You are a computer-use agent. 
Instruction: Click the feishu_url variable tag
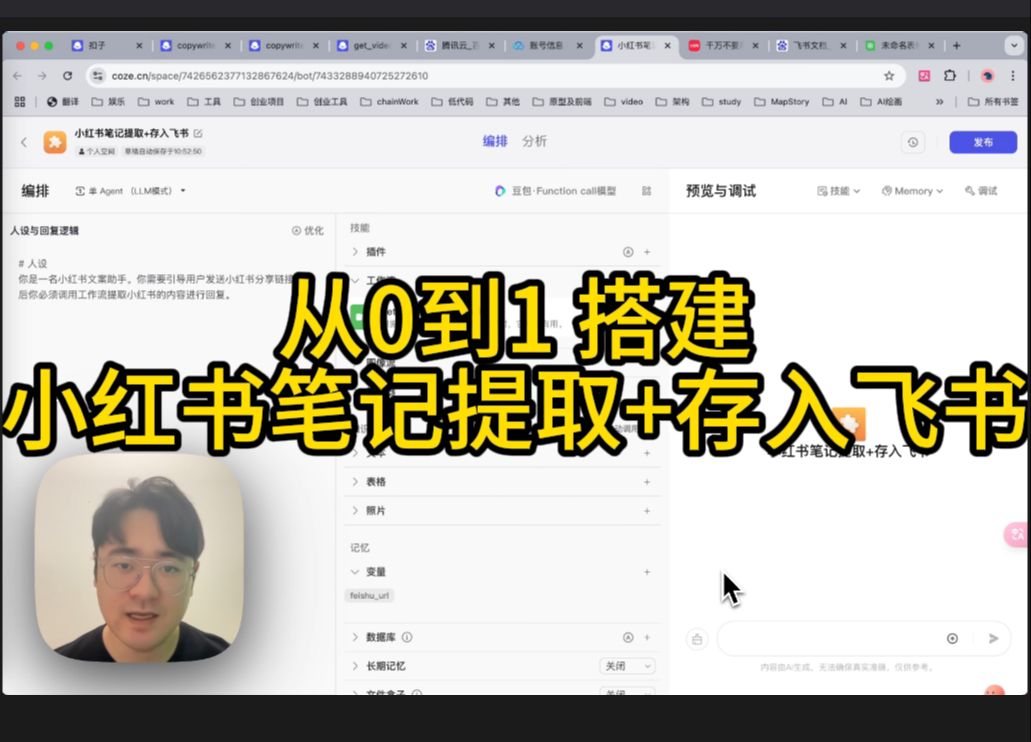[x=369, y=595]
